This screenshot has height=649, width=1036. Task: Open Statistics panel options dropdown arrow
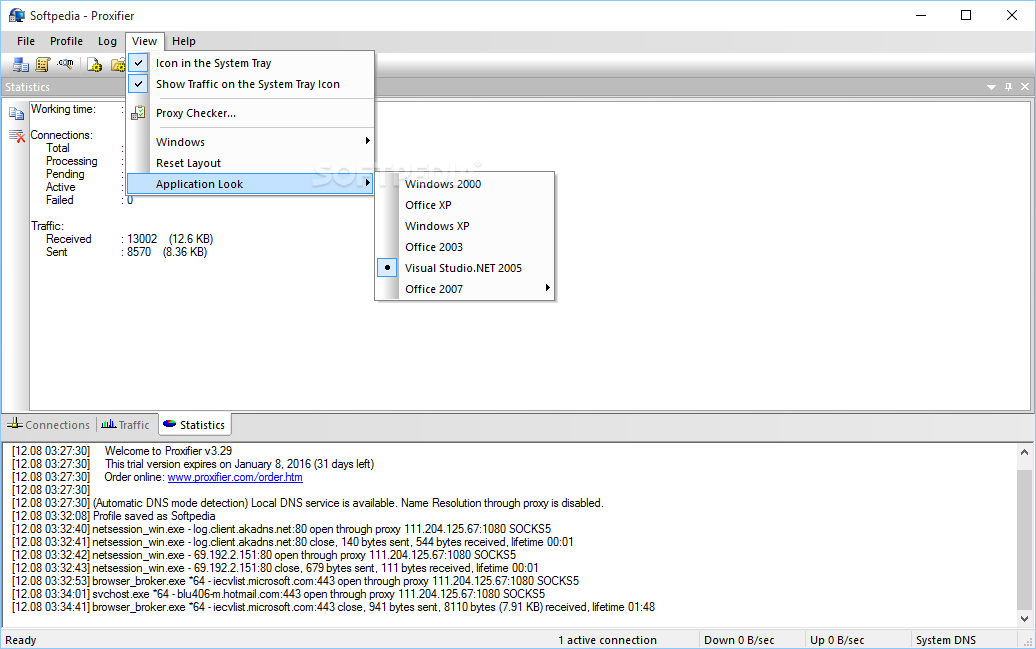coord(991,87)
